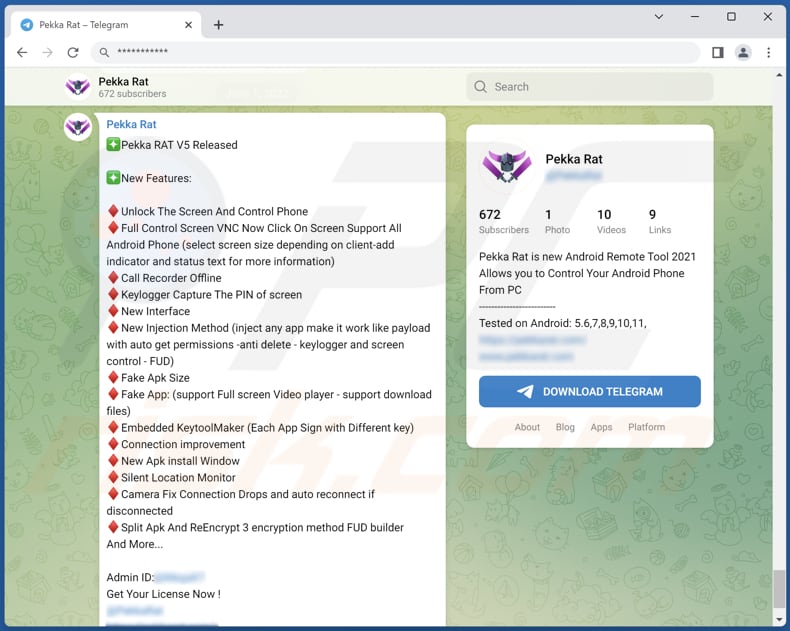Open the Apps footer link
This screenshot has height=631, width=790.
[x=601, y=427]
